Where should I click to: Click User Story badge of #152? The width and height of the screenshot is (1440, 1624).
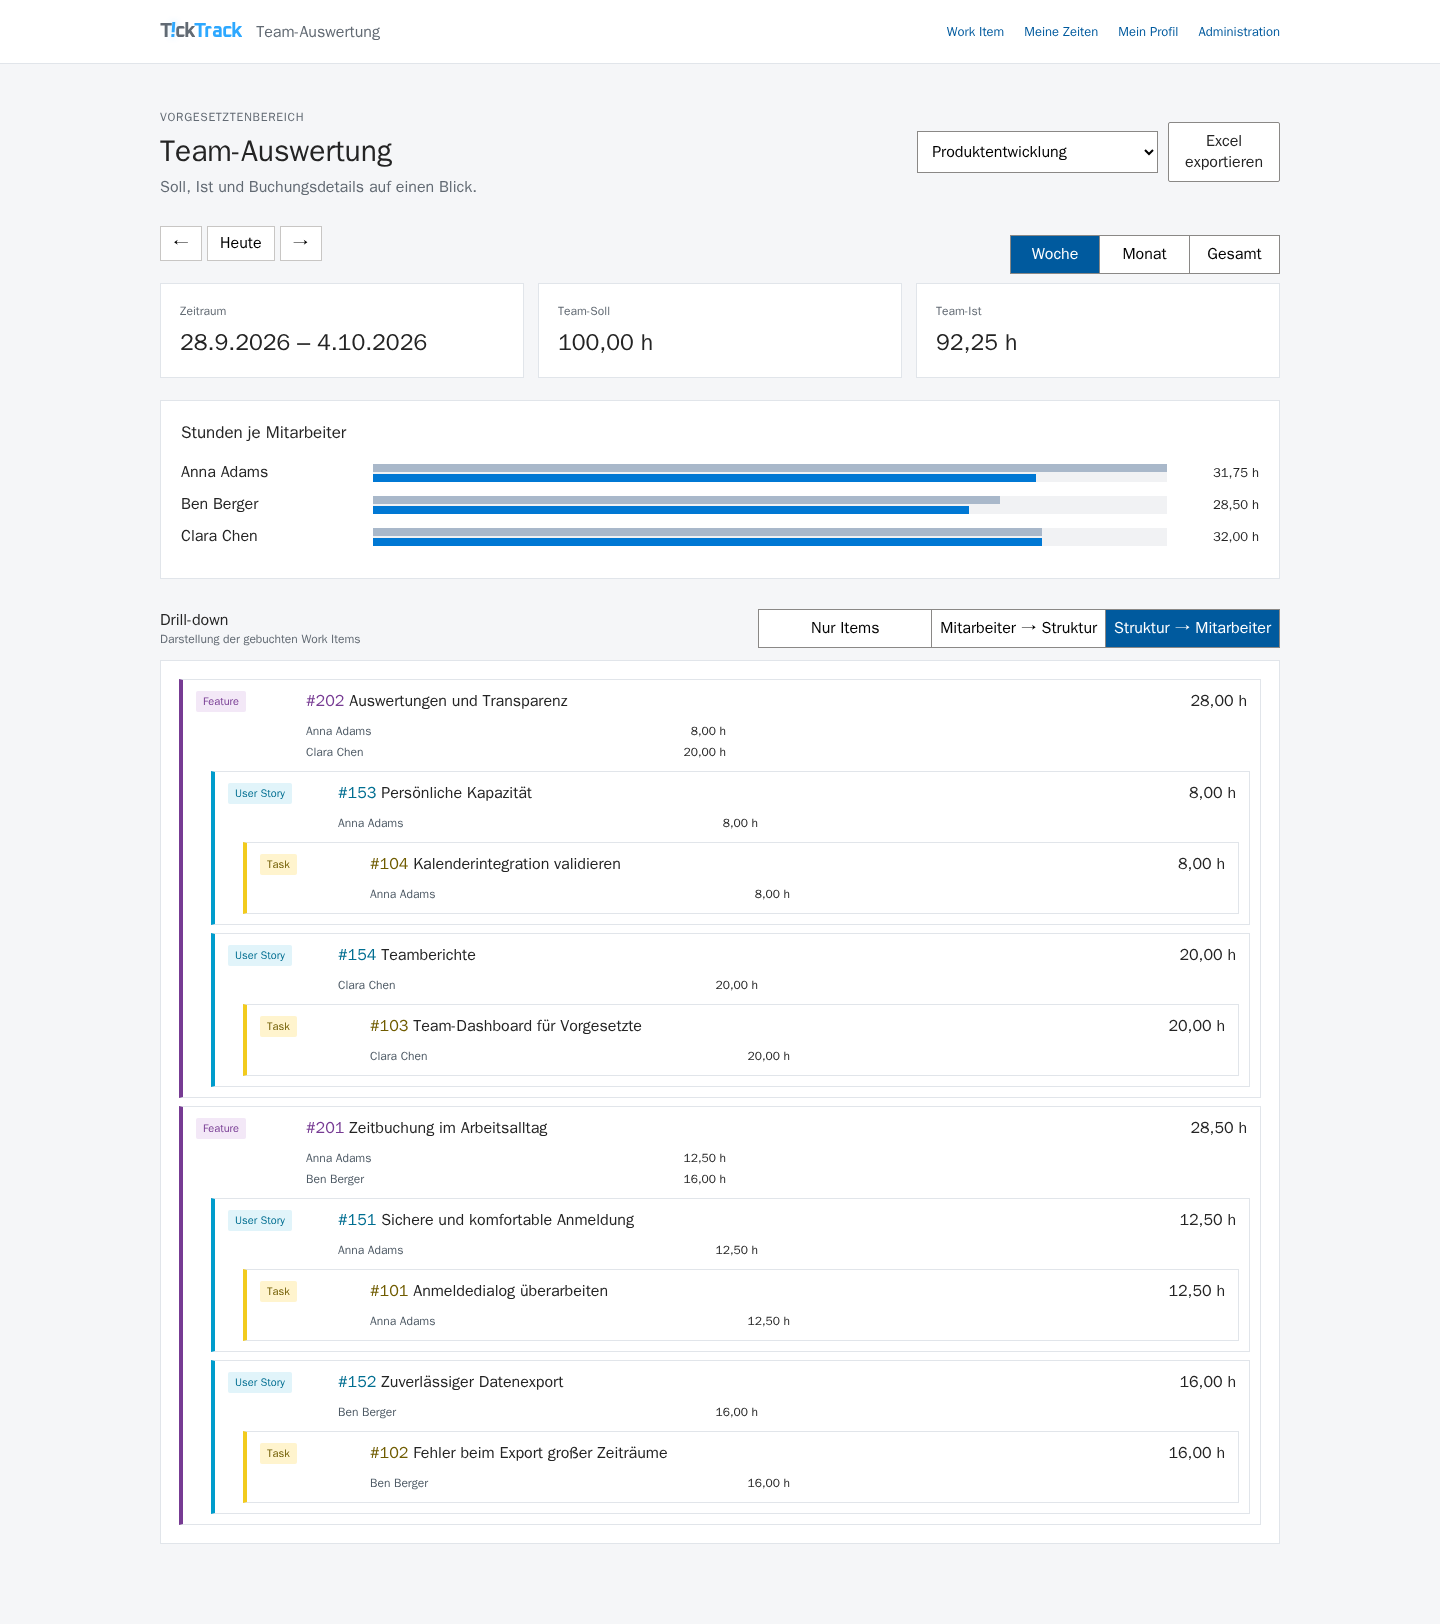[260, 1383]
